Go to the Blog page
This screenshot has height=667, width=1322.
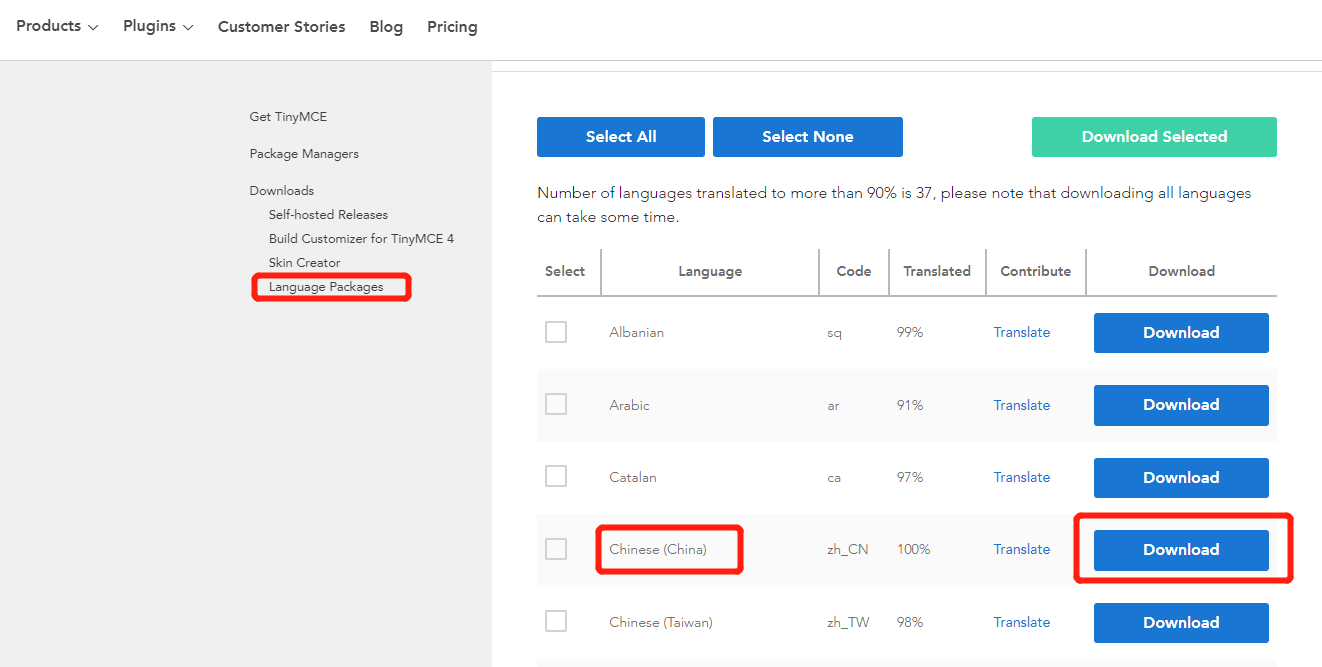point(386,27)
